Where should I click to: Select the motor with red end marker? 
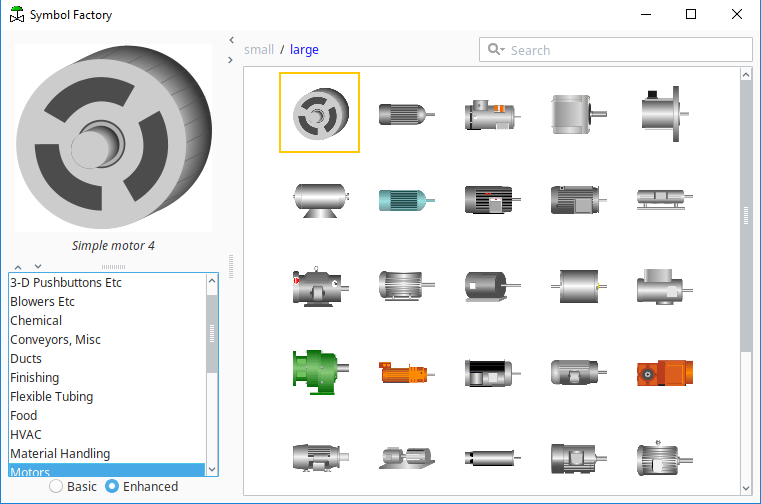pyautogui.click(x=320, y=286)
